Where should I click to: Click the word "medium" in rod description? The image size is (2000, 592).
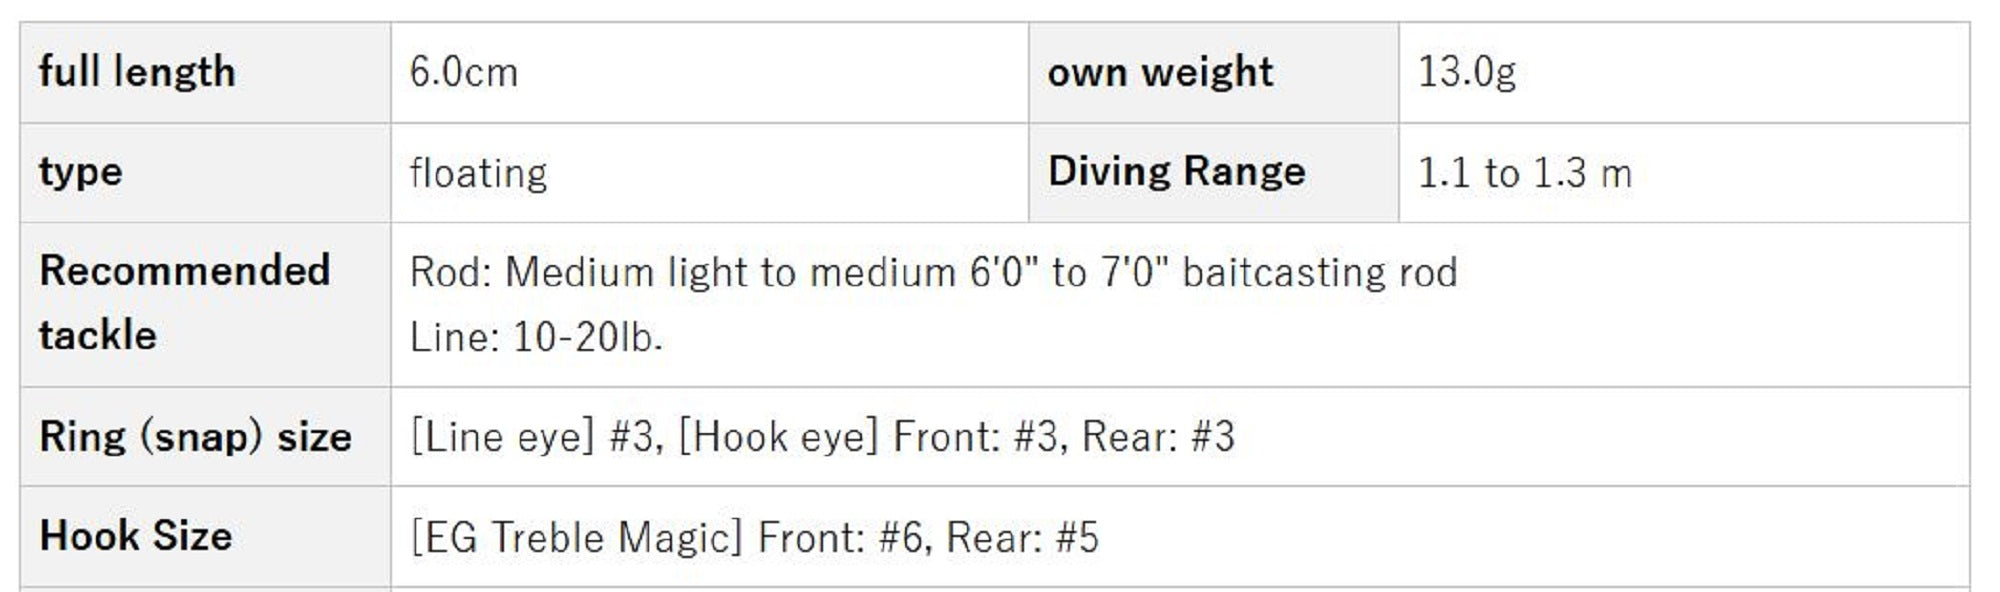(x=883, y=273)
